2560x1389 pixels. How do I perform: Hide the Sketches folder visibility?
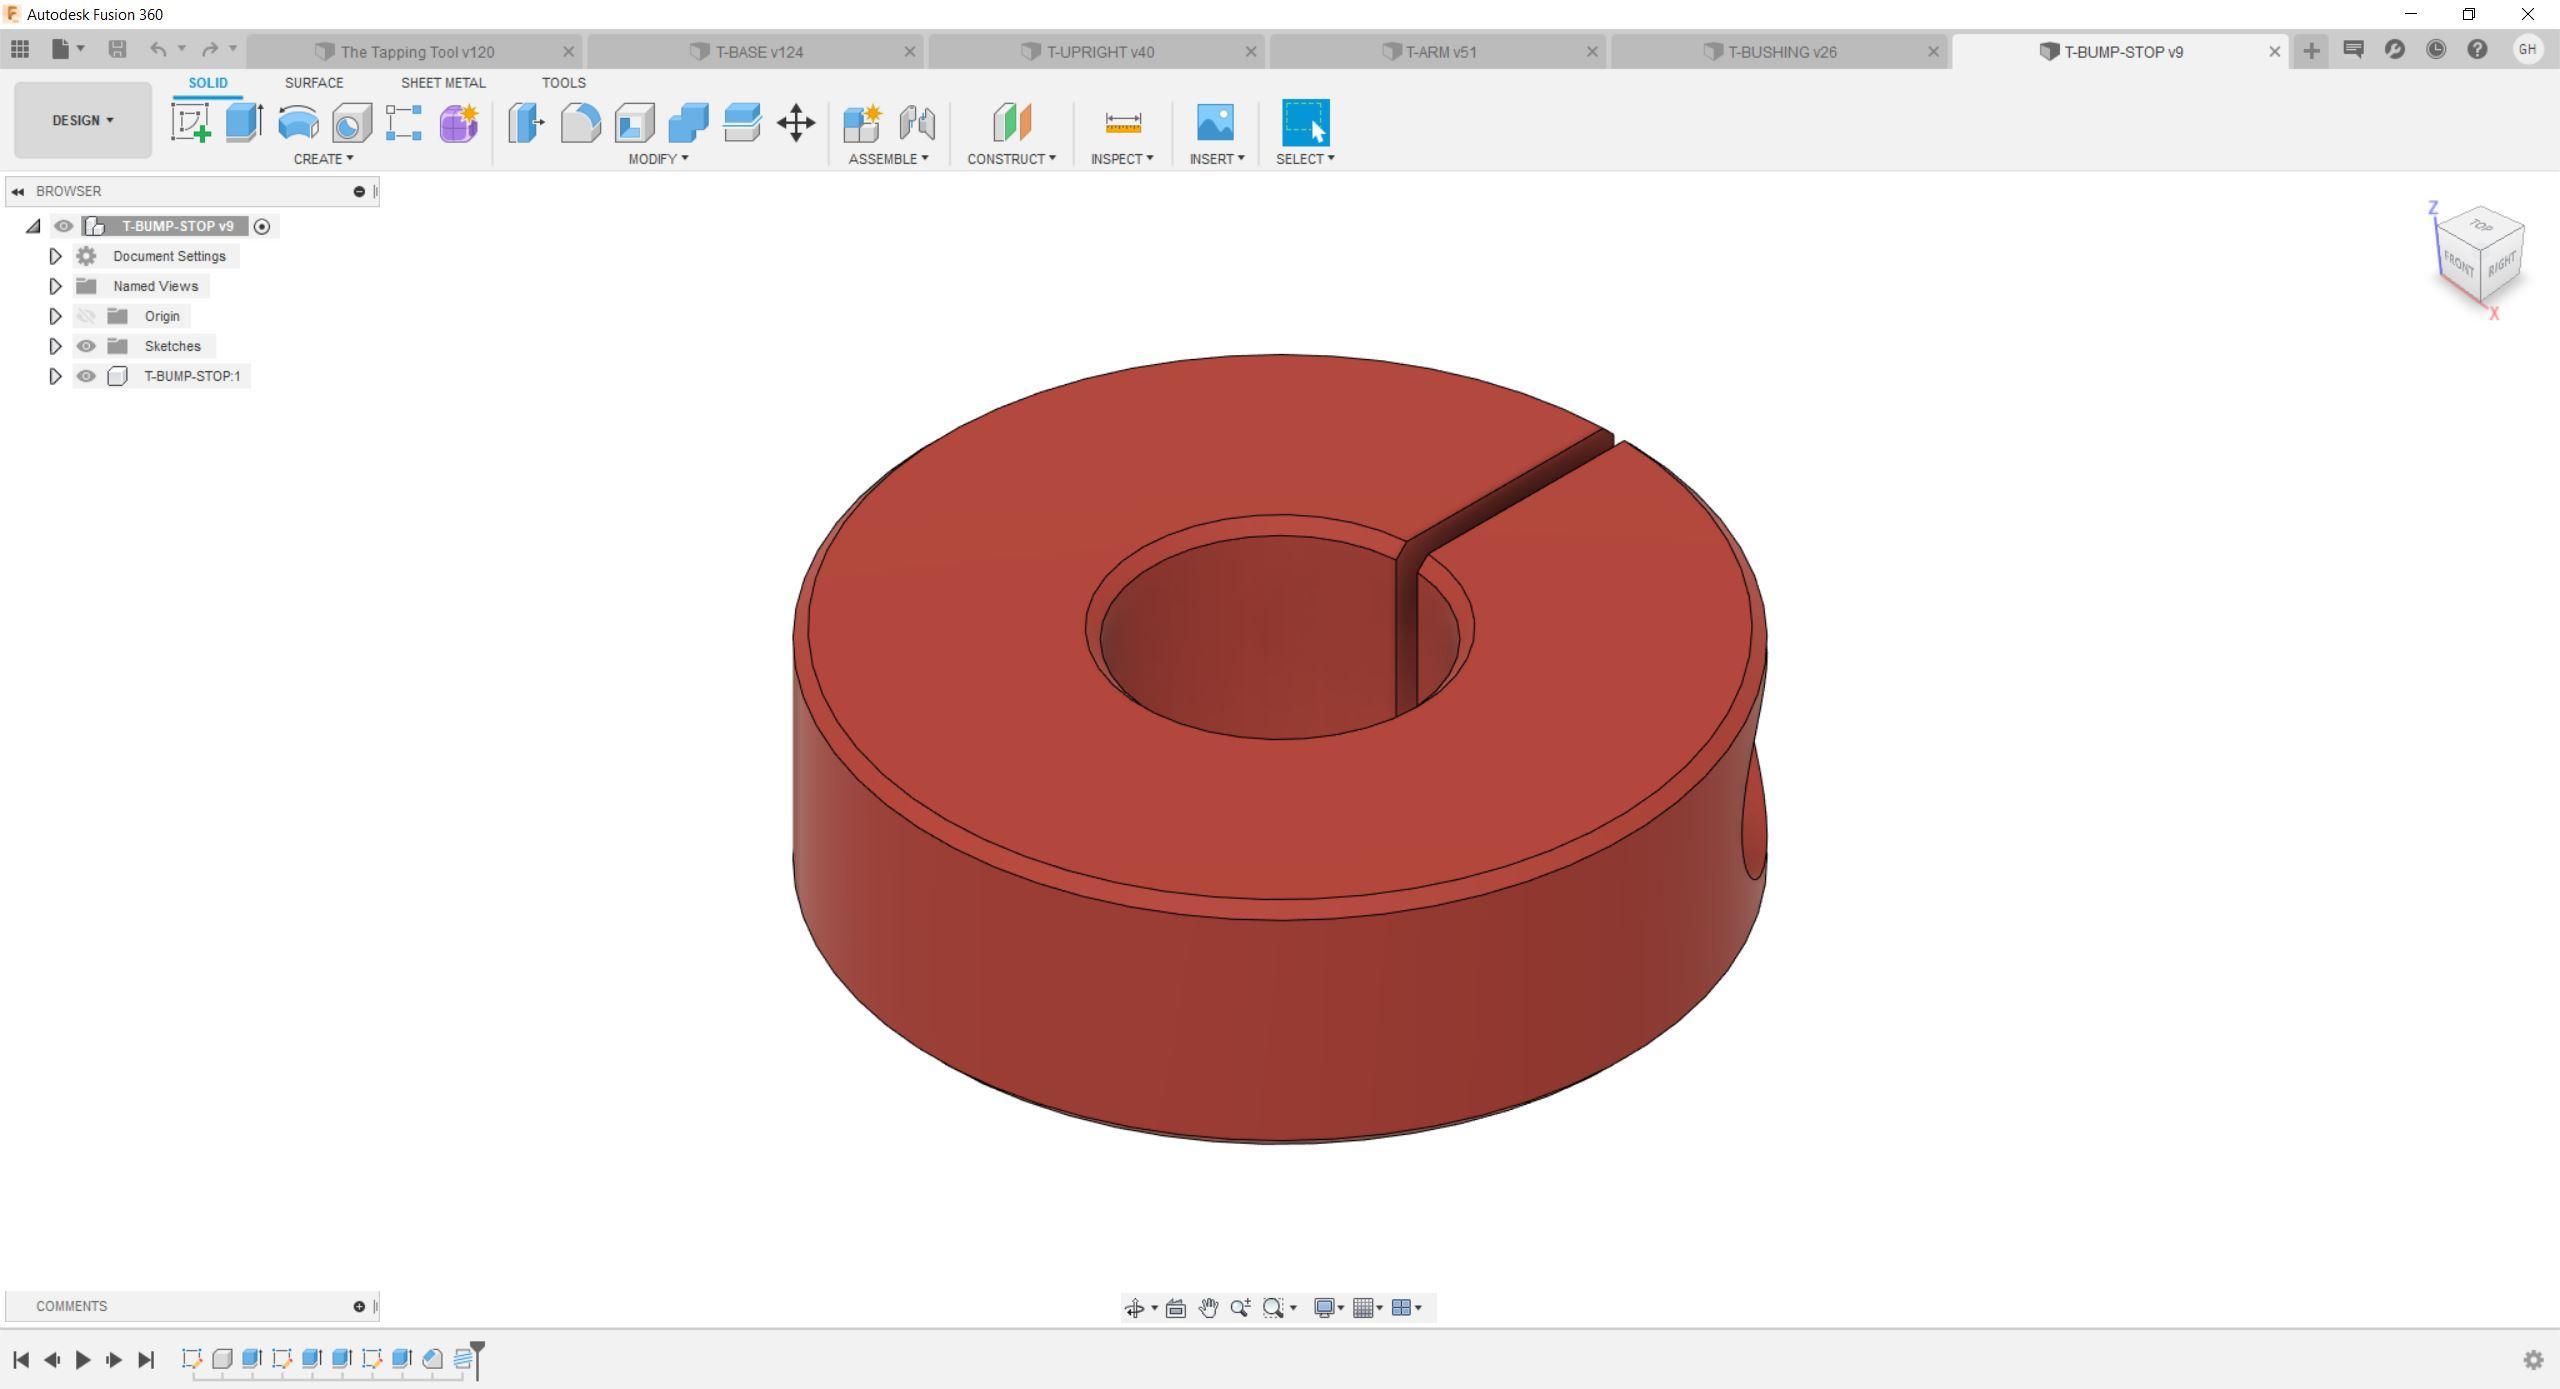(x=87, y=346)
